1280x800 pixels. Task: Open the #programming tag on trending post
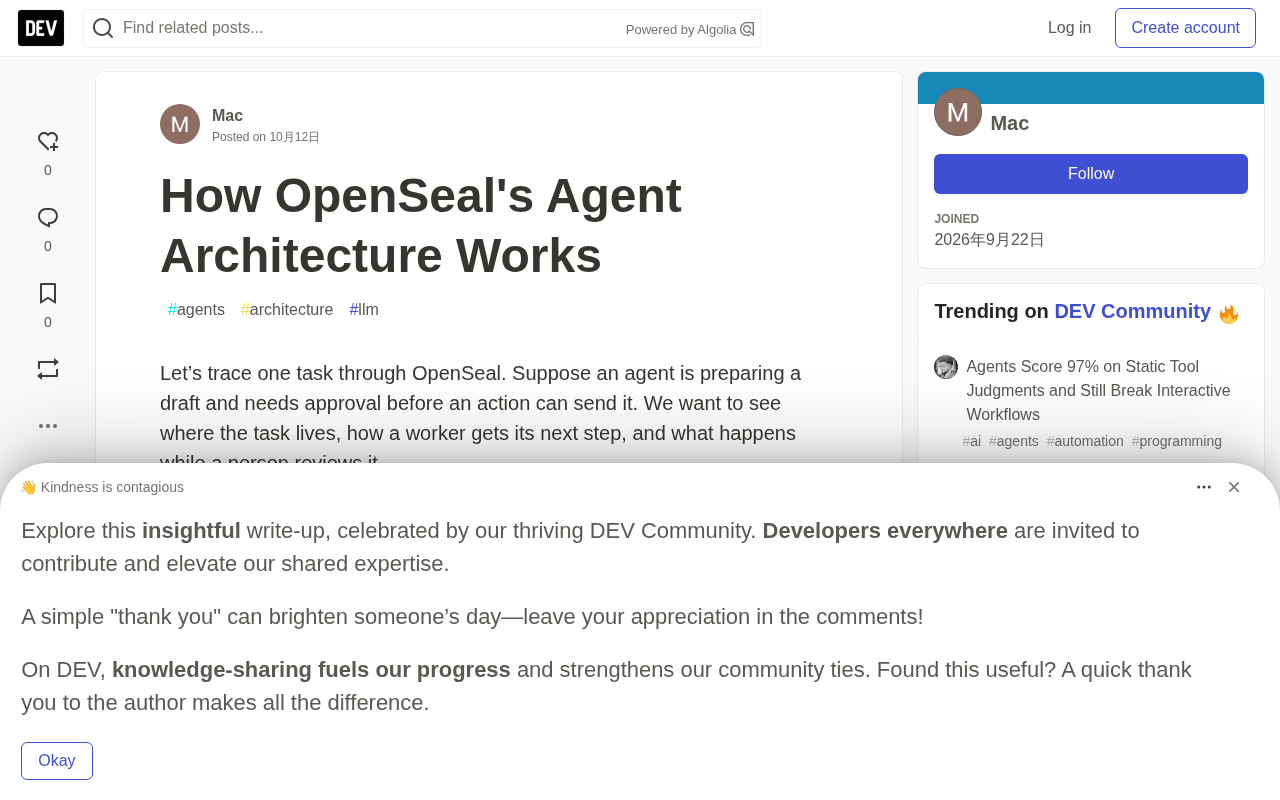coord(1177,441)
